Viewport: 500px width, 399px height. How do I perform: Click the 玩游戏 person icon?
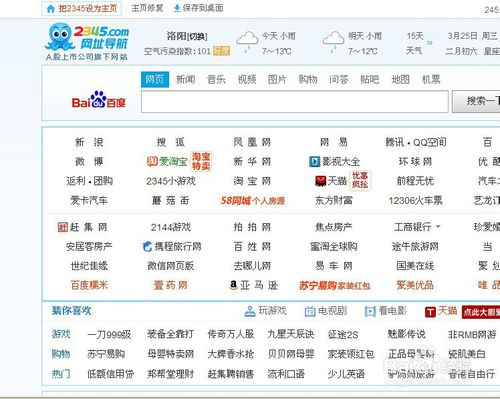click(250, 311)
